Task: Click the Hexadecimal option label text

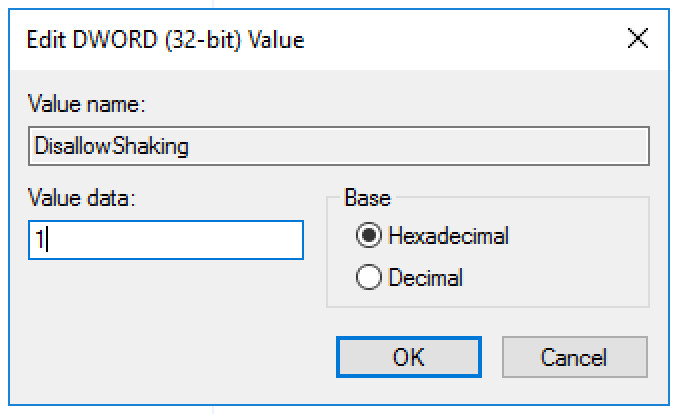Action: pyautogui.click(x=448, y=236)
